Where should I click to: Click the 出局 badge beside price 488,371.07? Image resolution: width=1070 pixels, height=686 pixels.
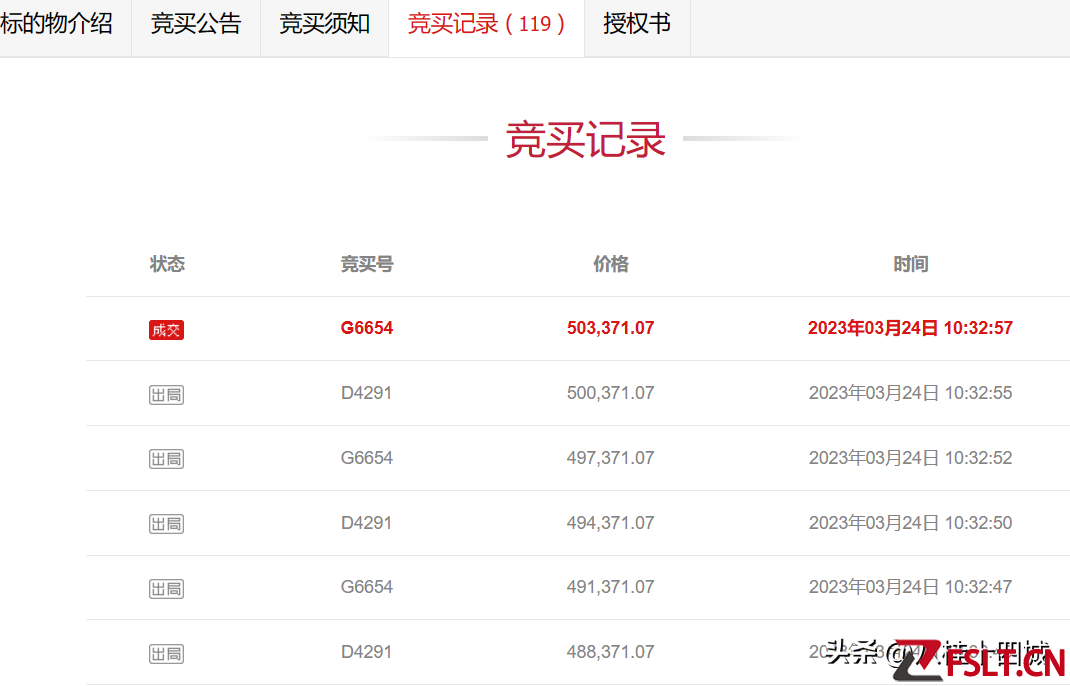pos(166,654)
